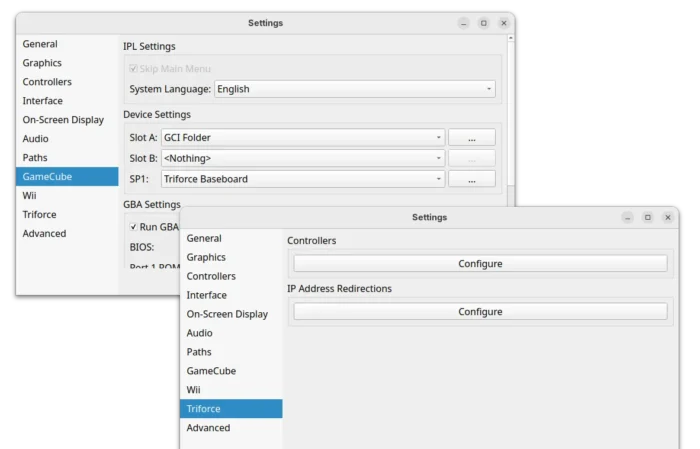Select Interface in the front window sidebar
The image size is (700, 449).
207,295
